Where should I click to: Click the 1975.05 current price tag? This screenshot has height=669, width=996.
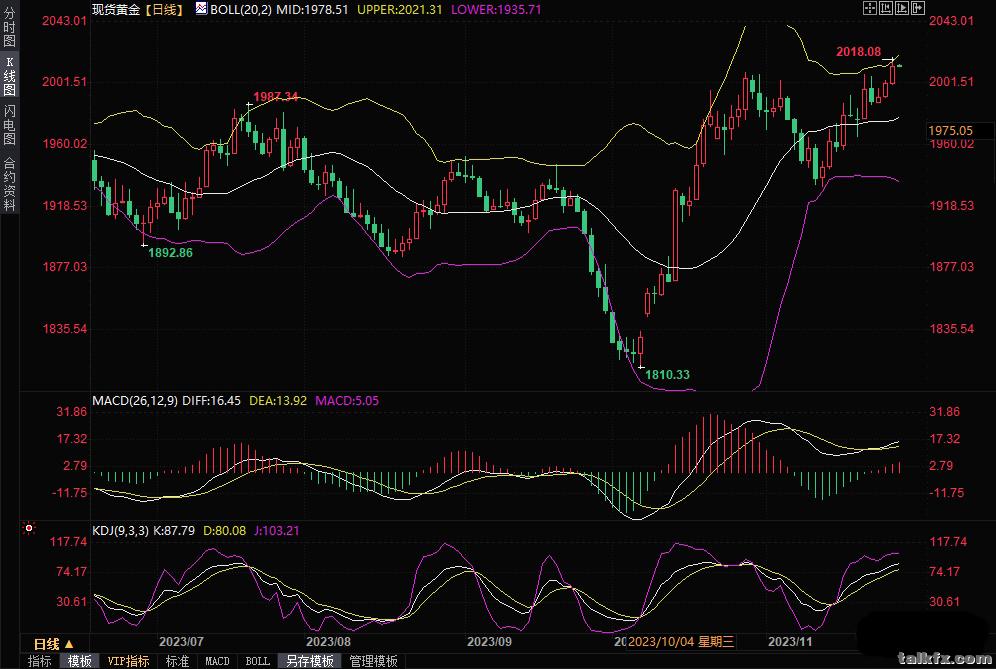(950, 130)
